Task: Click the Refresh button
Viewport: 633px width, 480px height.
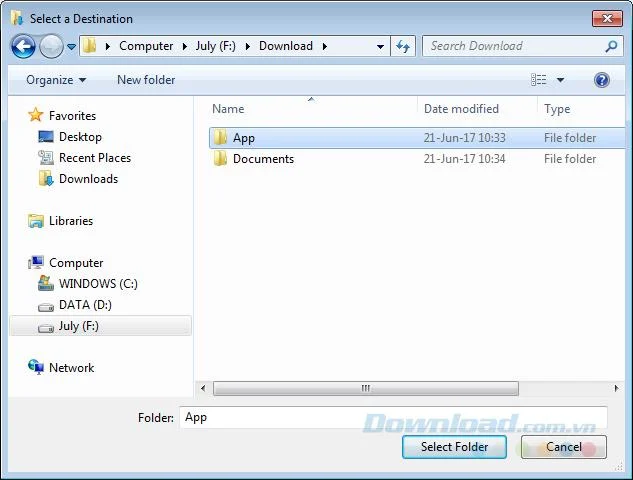Action: [x=403, y=46]
